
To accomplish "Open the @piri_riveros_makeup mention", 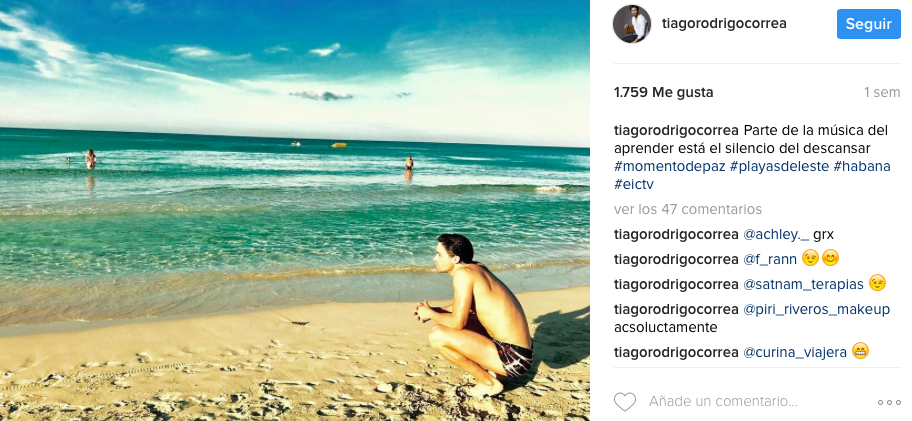I will pyautogui.click(x=816, y=309).
